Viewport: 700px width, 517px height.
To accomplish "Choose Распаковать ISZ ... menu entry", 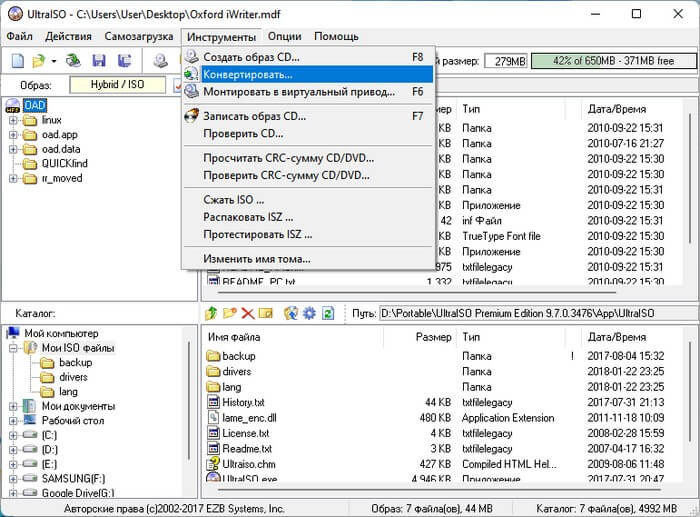I will click(x=308, y=217).
